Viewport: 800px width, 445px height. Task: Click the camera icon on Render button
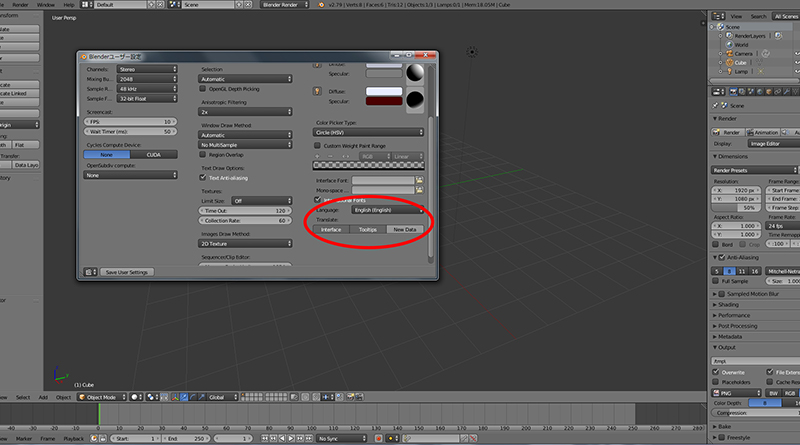(x=717, y=131)
